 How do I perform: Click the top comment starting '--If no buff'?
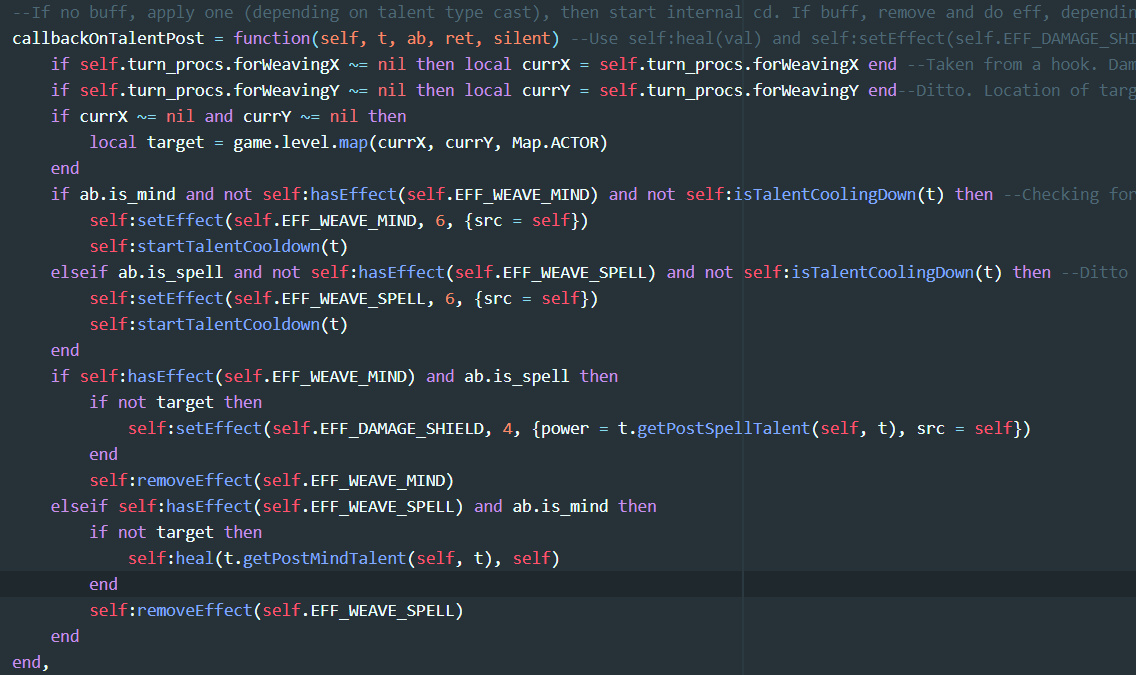point(574,12)
